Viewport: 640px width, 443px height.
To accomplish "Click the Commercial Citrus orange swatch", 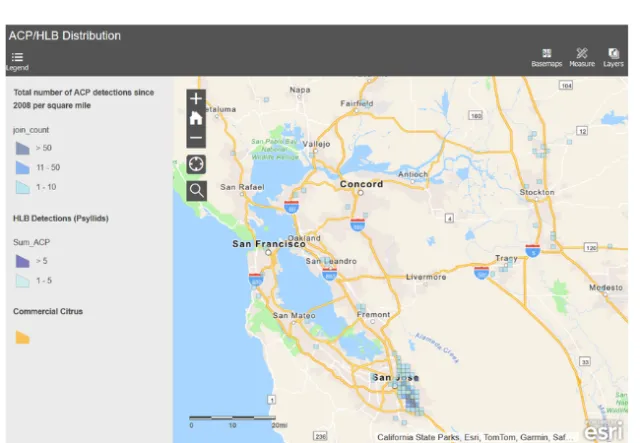I will click(22, 337).
